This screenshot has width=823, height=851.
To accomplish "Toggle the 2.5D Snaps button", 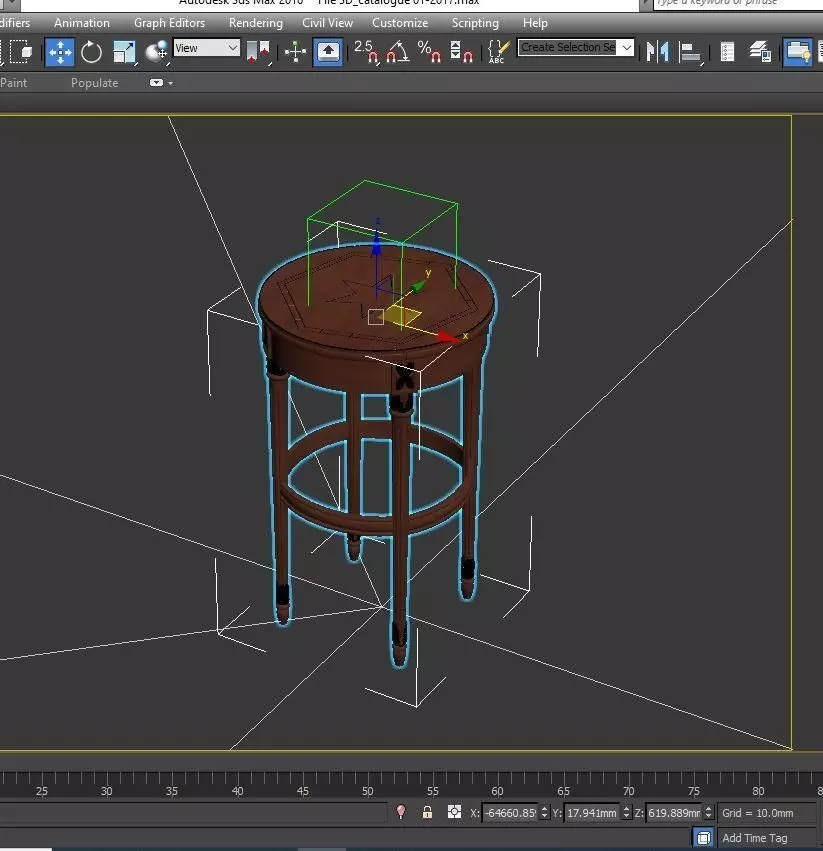I will pos(366,52).
